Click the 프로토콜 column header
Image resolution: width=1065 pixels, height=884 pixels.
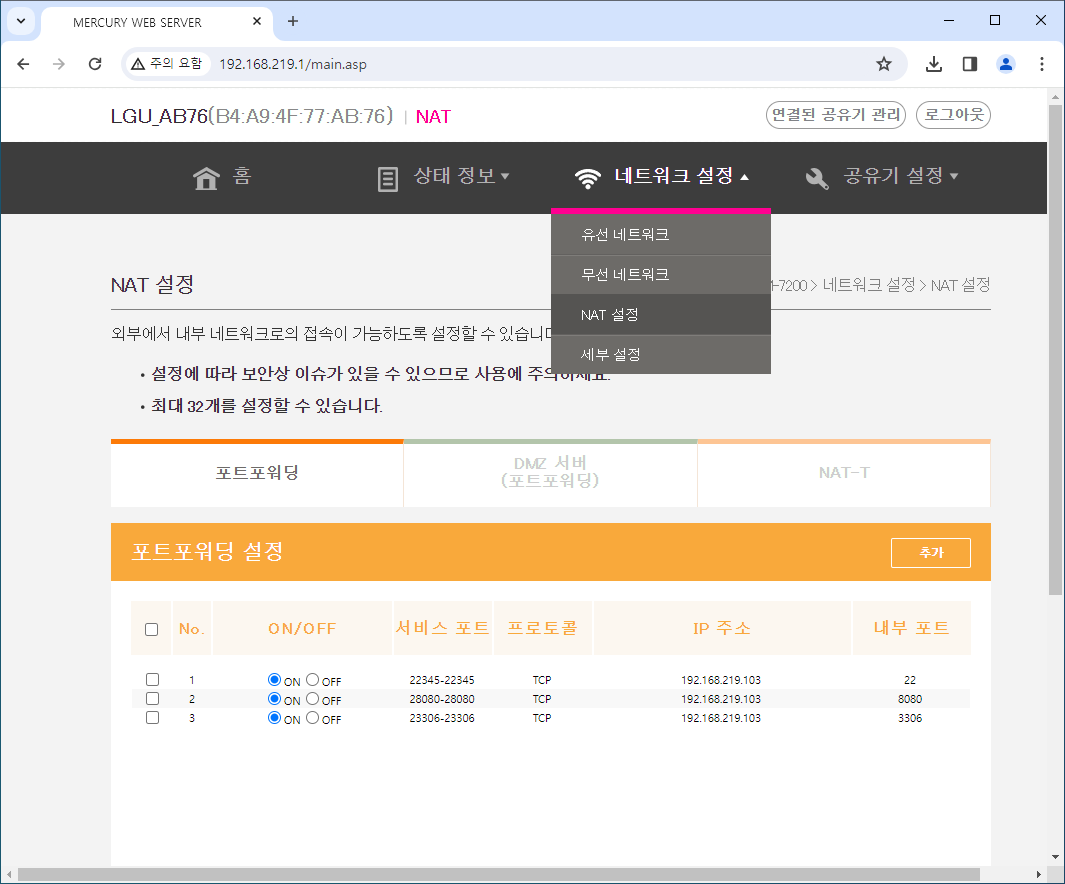tap(543, 628)
